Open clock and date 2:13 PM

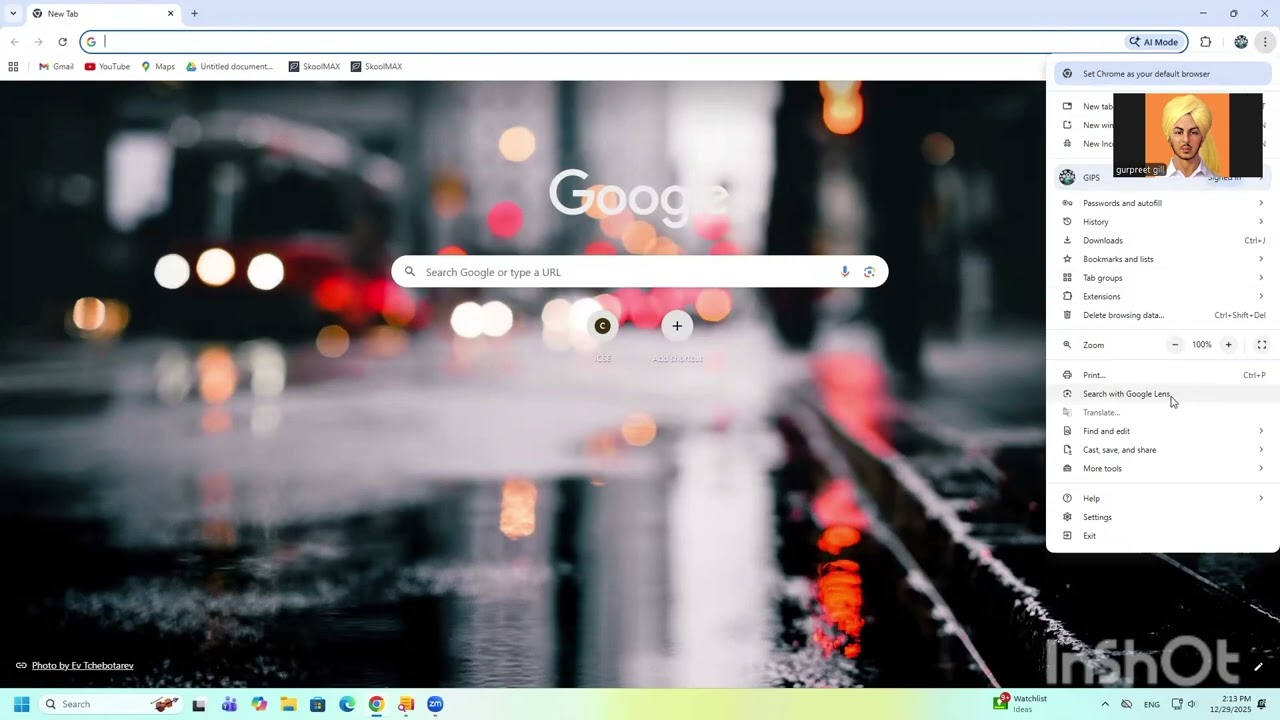(x=1230, y=704)
